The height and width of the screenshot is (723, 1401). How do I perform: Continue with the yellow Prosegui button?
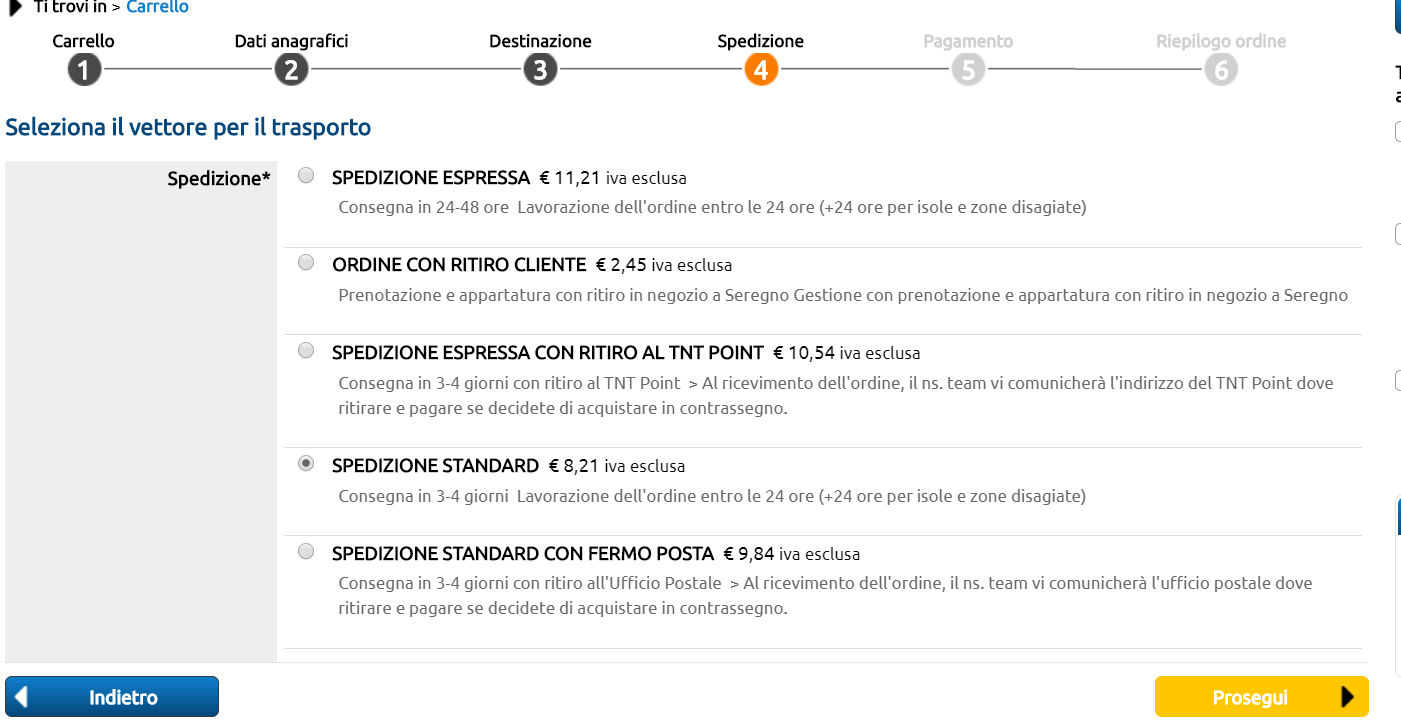tap(1262, 697)
